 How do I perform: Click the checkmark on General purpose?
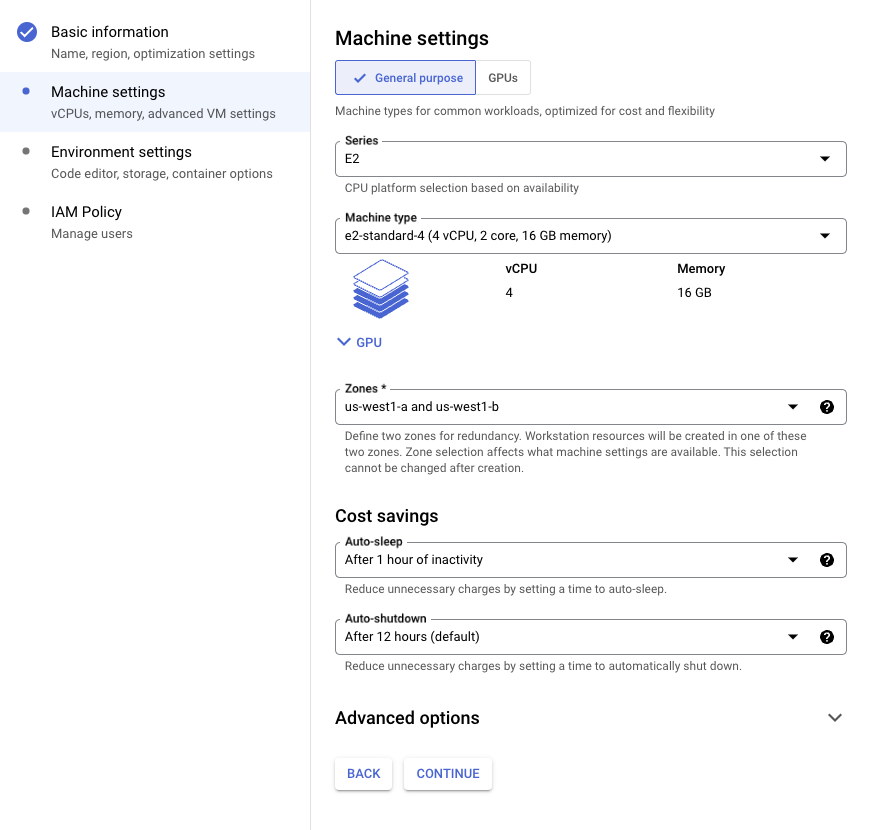[360, 78]
